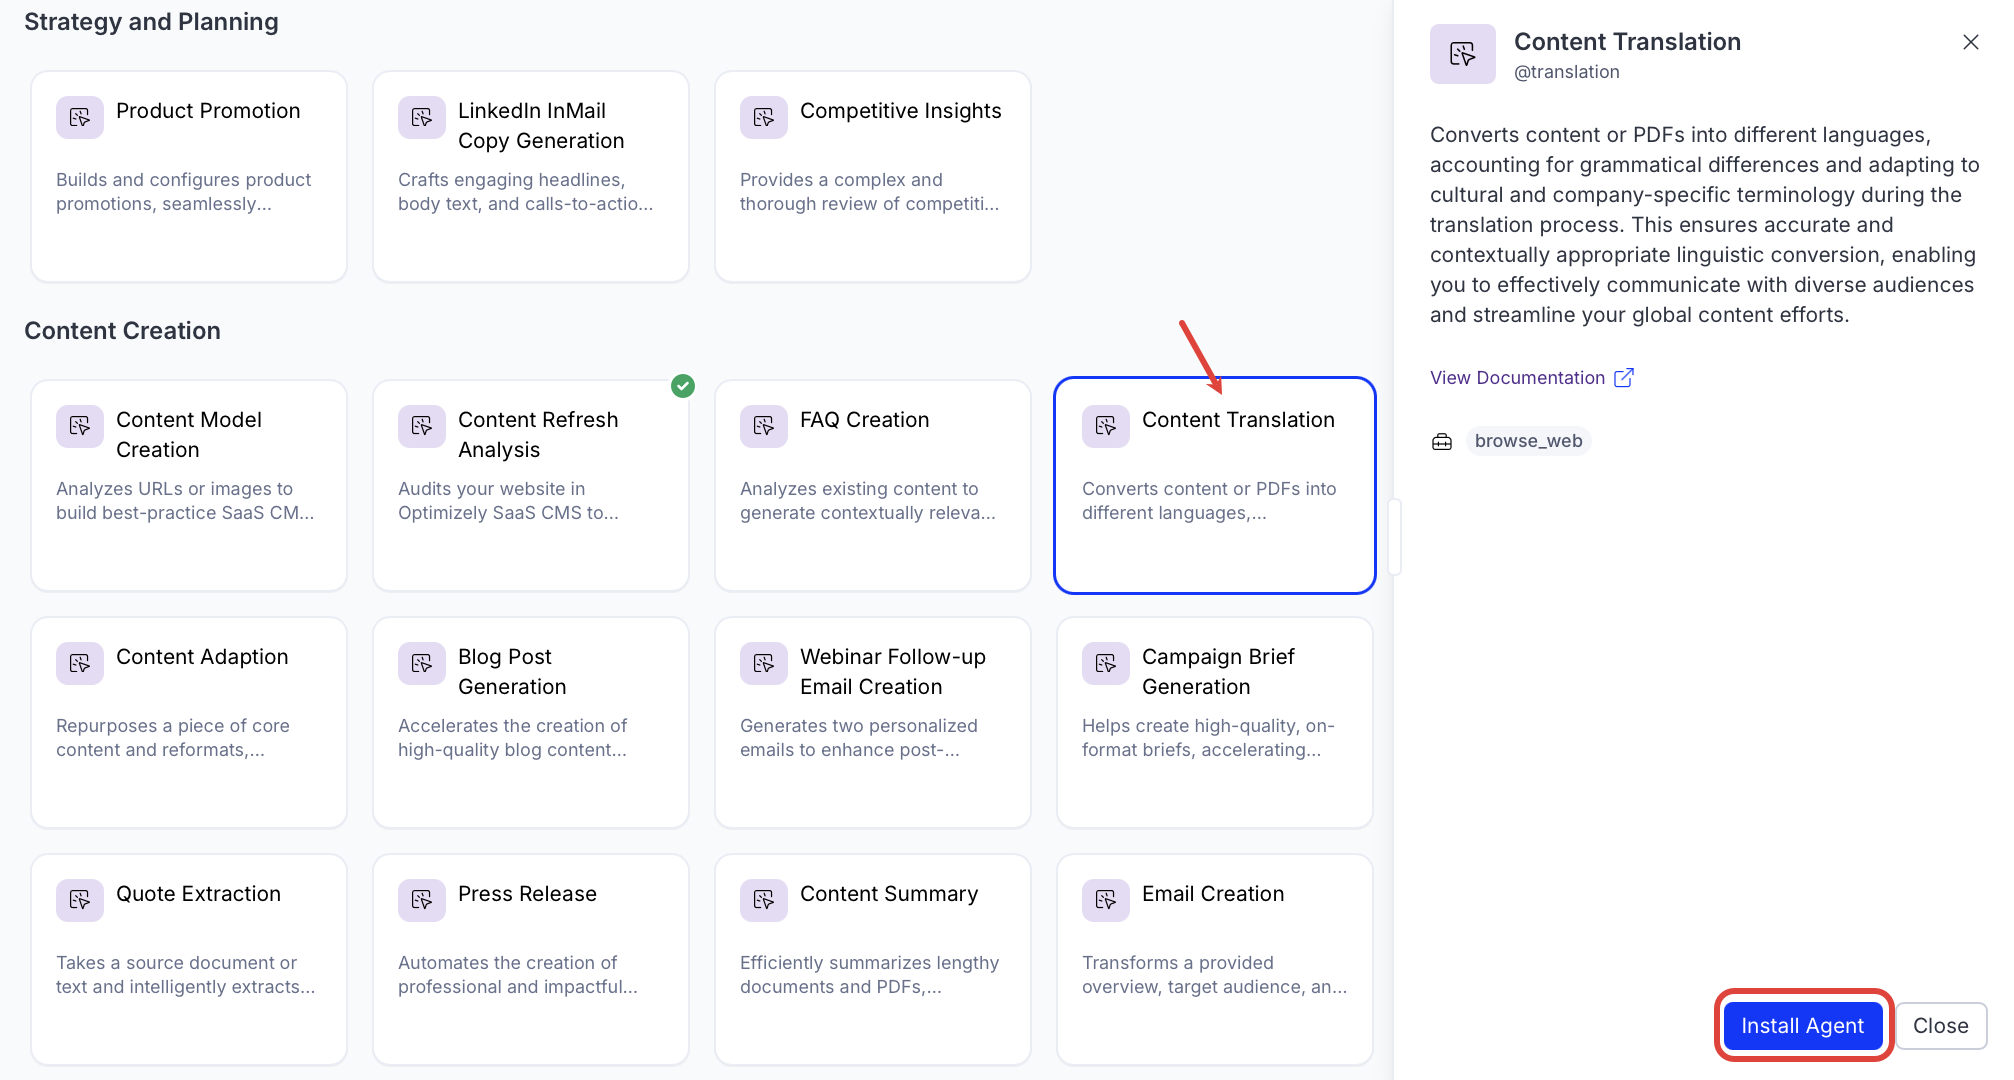The height and width of the screenshot is (1080, 2014).
Task: Open the Webinar Follow-up Email Creation card
Action: pos(873,722)
